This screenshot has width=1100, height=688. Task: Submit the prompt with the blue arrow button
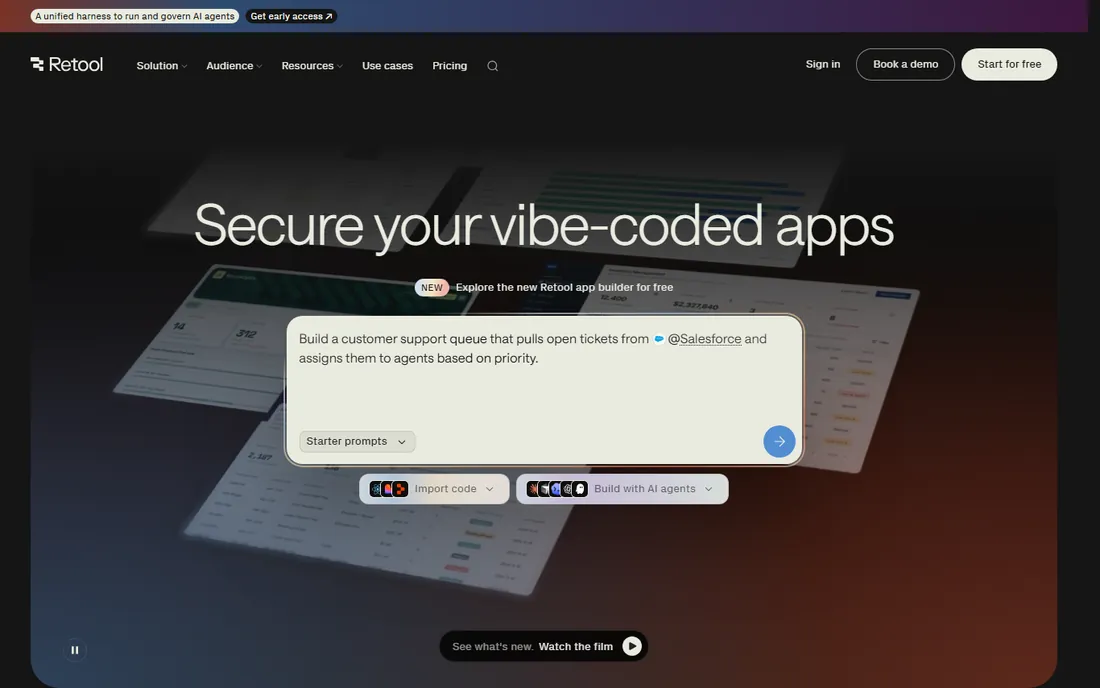[x=779, y=441]
